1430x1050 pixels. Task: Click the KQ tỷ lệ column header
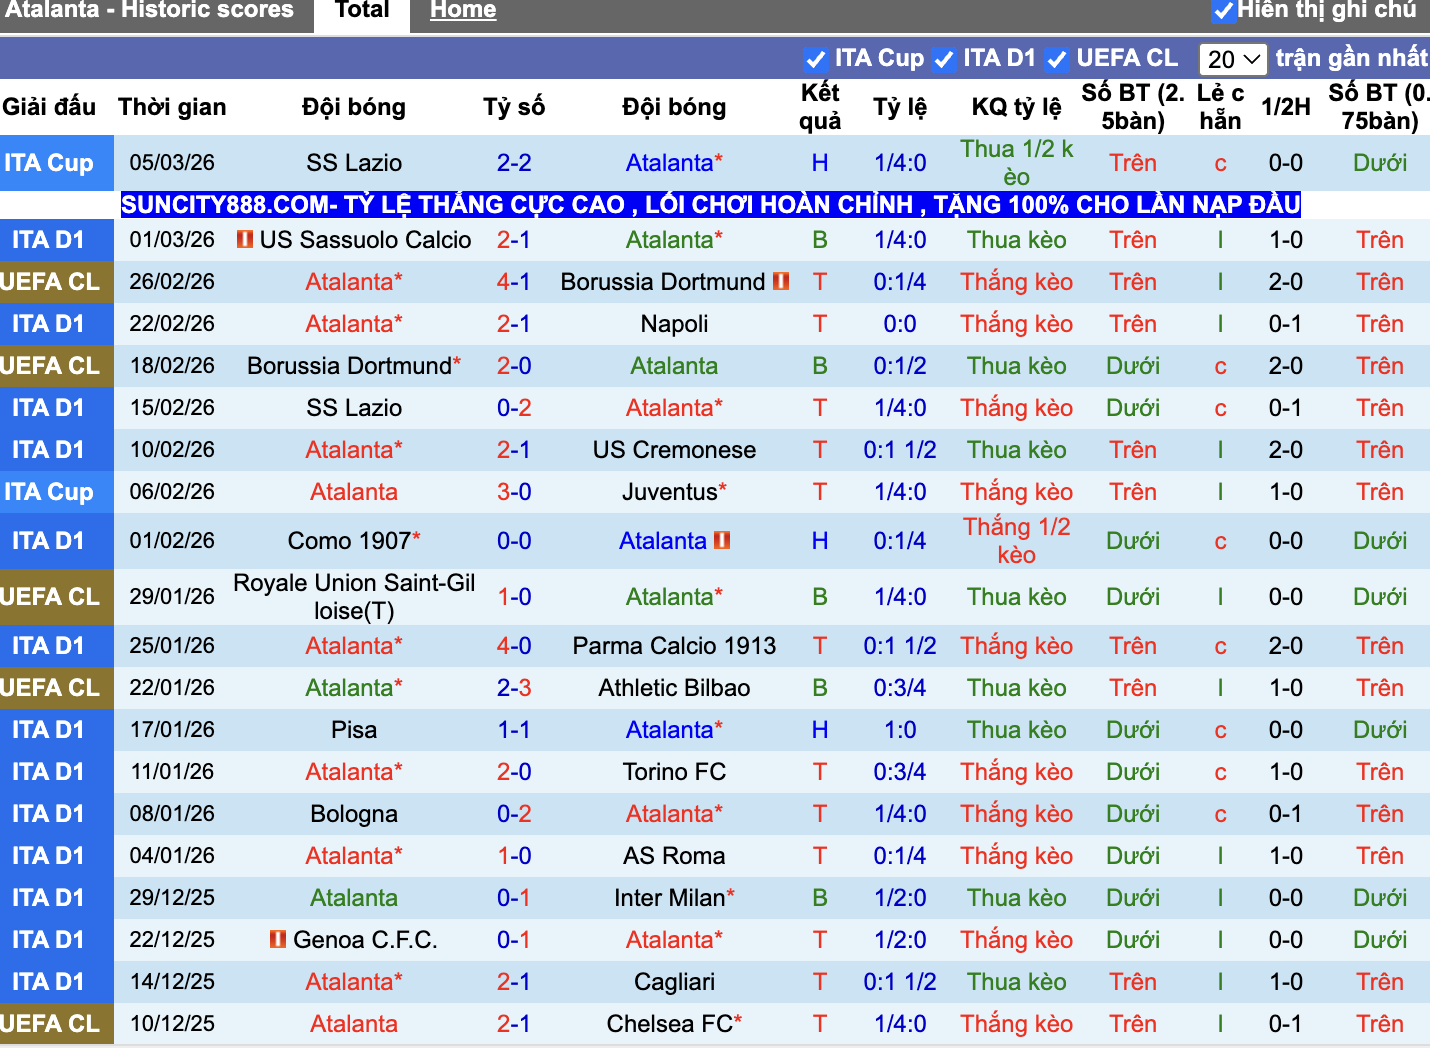click(1017, 107)
